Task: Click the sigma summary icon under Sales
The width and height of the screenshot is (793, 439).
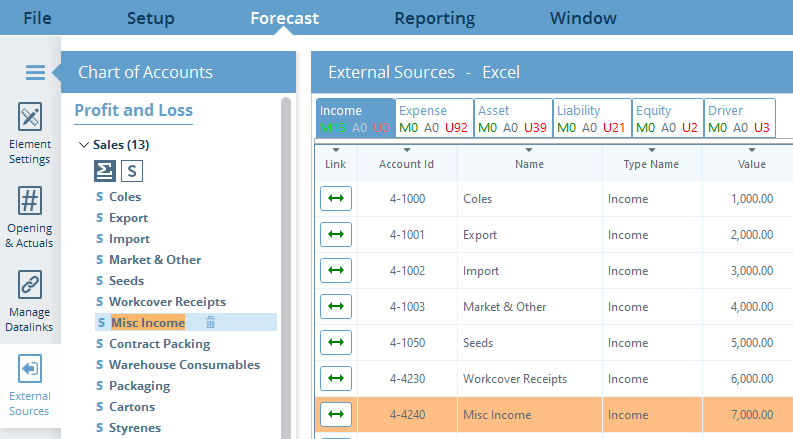Action: [x=105, y=171]
